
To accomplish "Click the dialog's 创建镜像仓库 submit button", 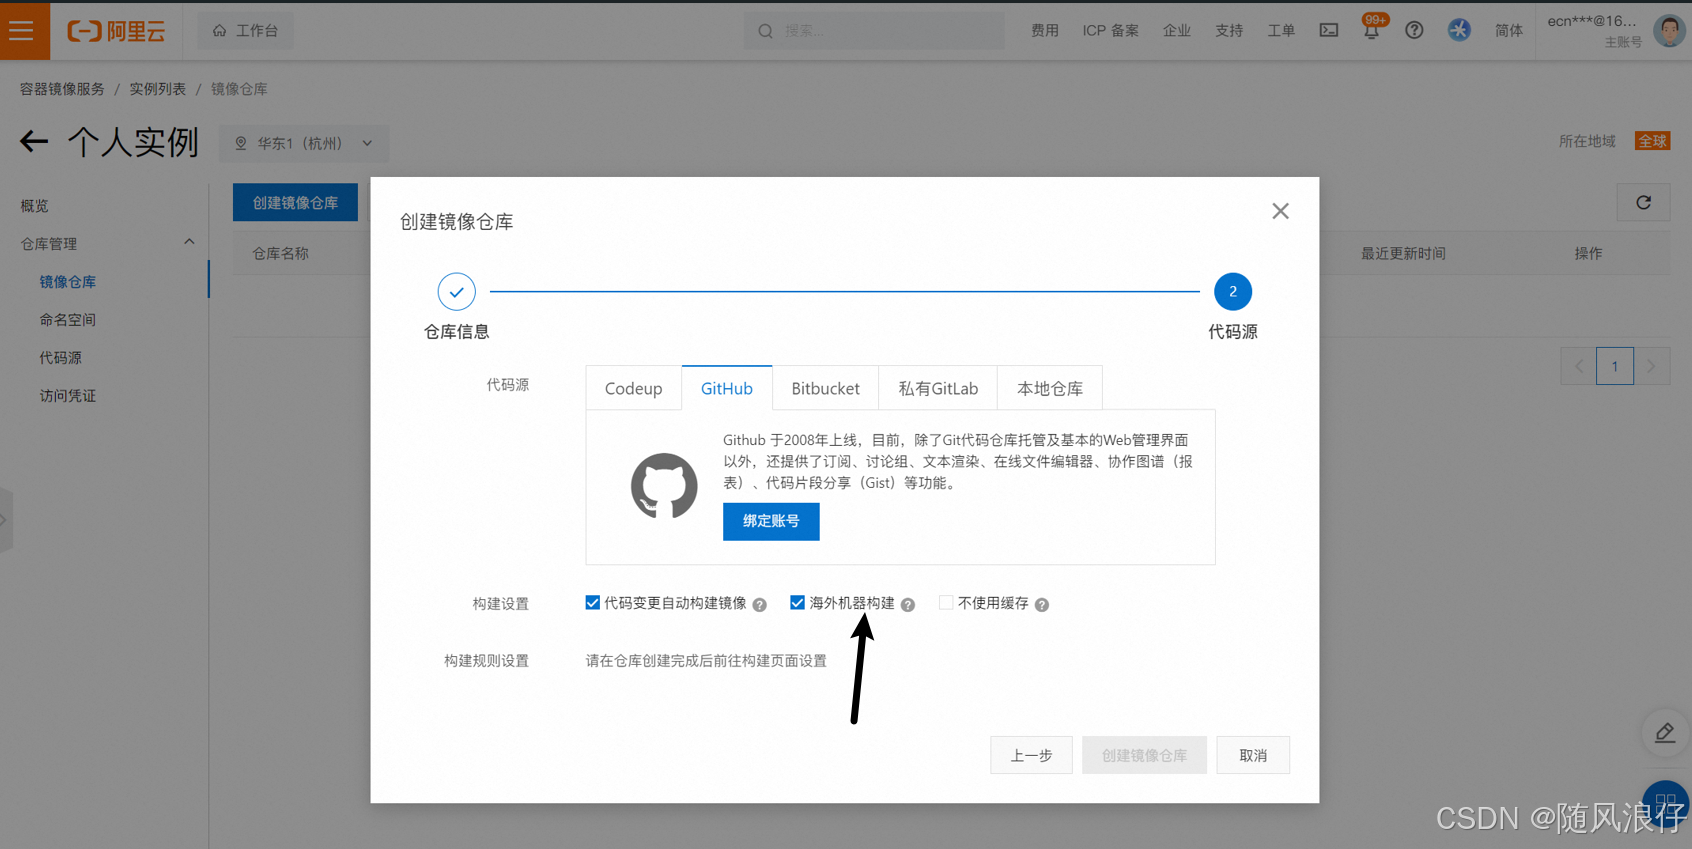I will point(1144,755).
